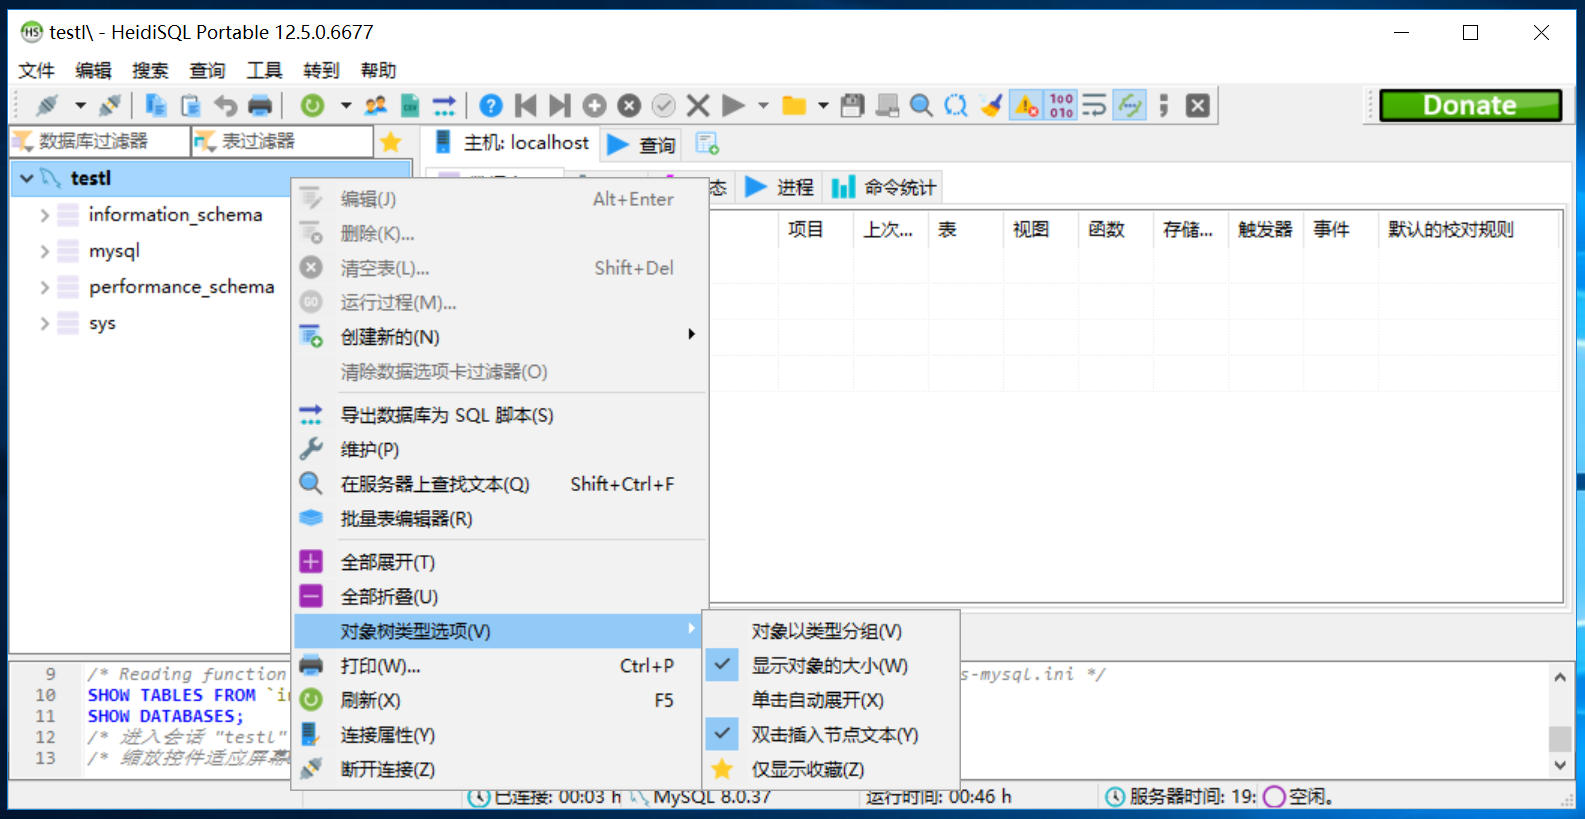This screenshot has height=819, width=1585.
Task: Click the export database as SQL toolbar icon
Action: pyautogui.click(x=444, y=105)
